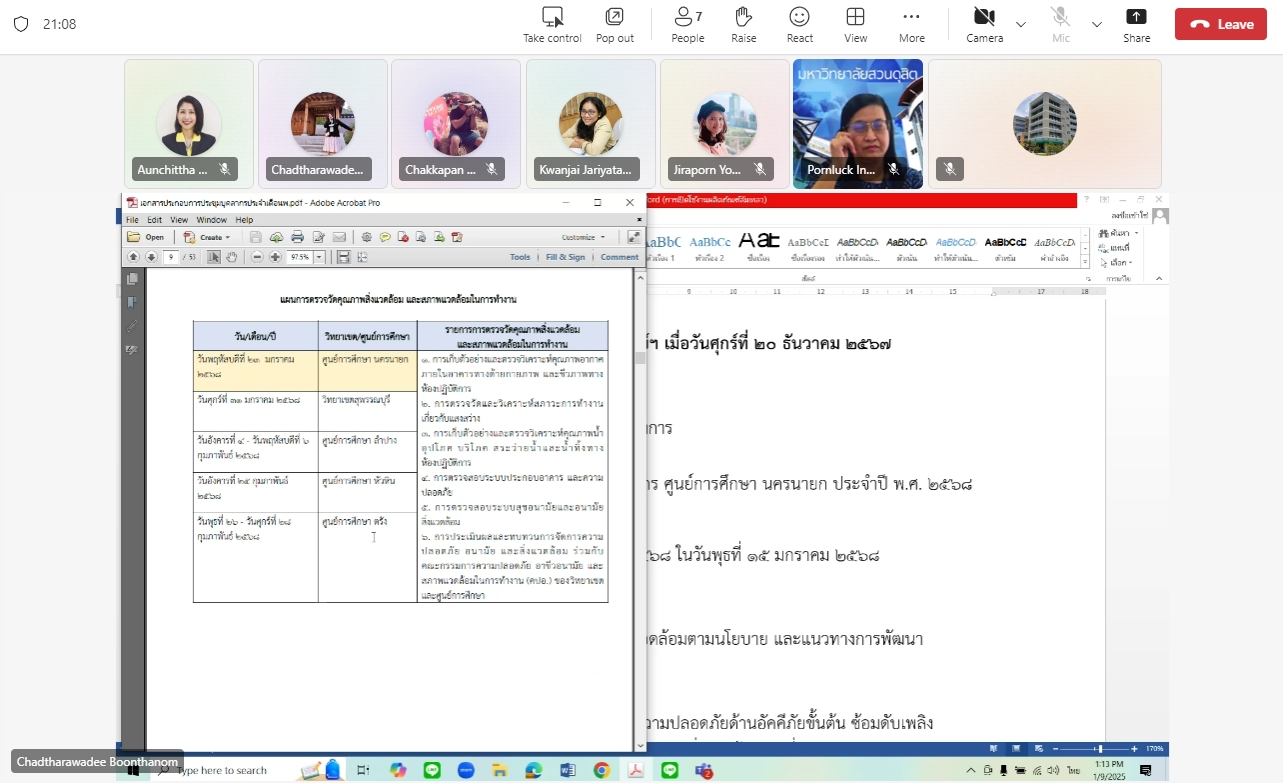1283x783 pixels.
Task: Open the React emoji menu
Action: pos(799,25)
